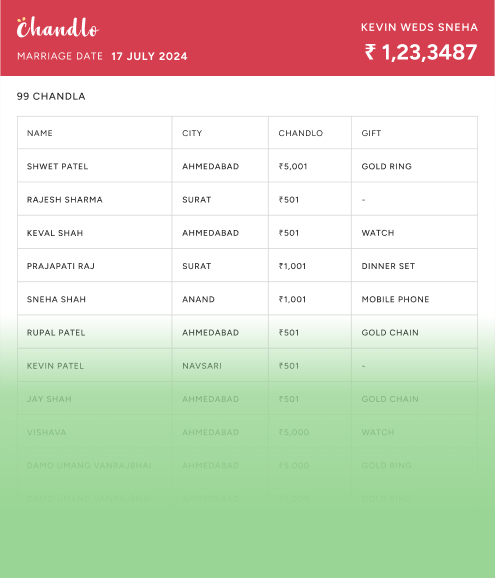Click the 99 CHANDLA count label
This screenshot has width=495, height=578.
pyautogui.click(x=51, y=96)
